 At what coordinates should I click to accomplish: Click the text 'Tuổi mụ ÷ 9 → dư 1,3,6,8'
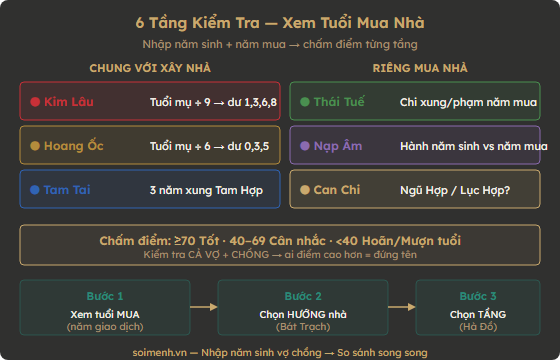click(x=214, y=102)
